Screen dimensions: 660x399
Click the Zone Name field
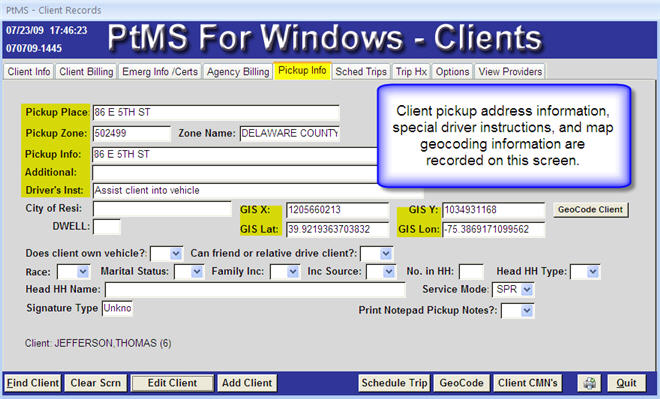coord(290,133)
